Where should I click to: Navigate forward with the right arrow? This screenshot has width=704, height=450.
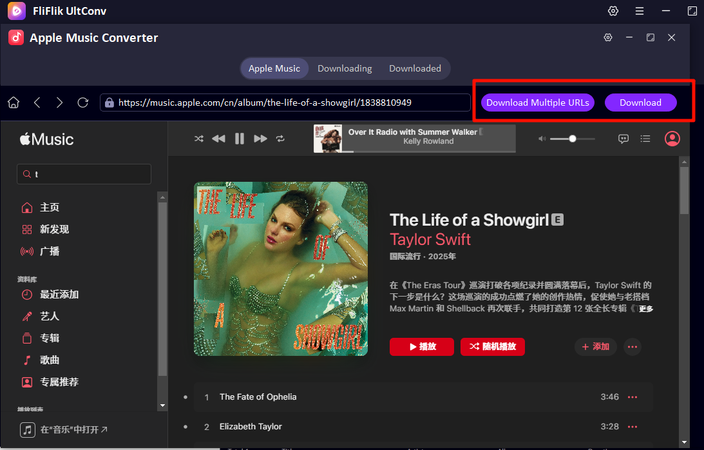60,102
